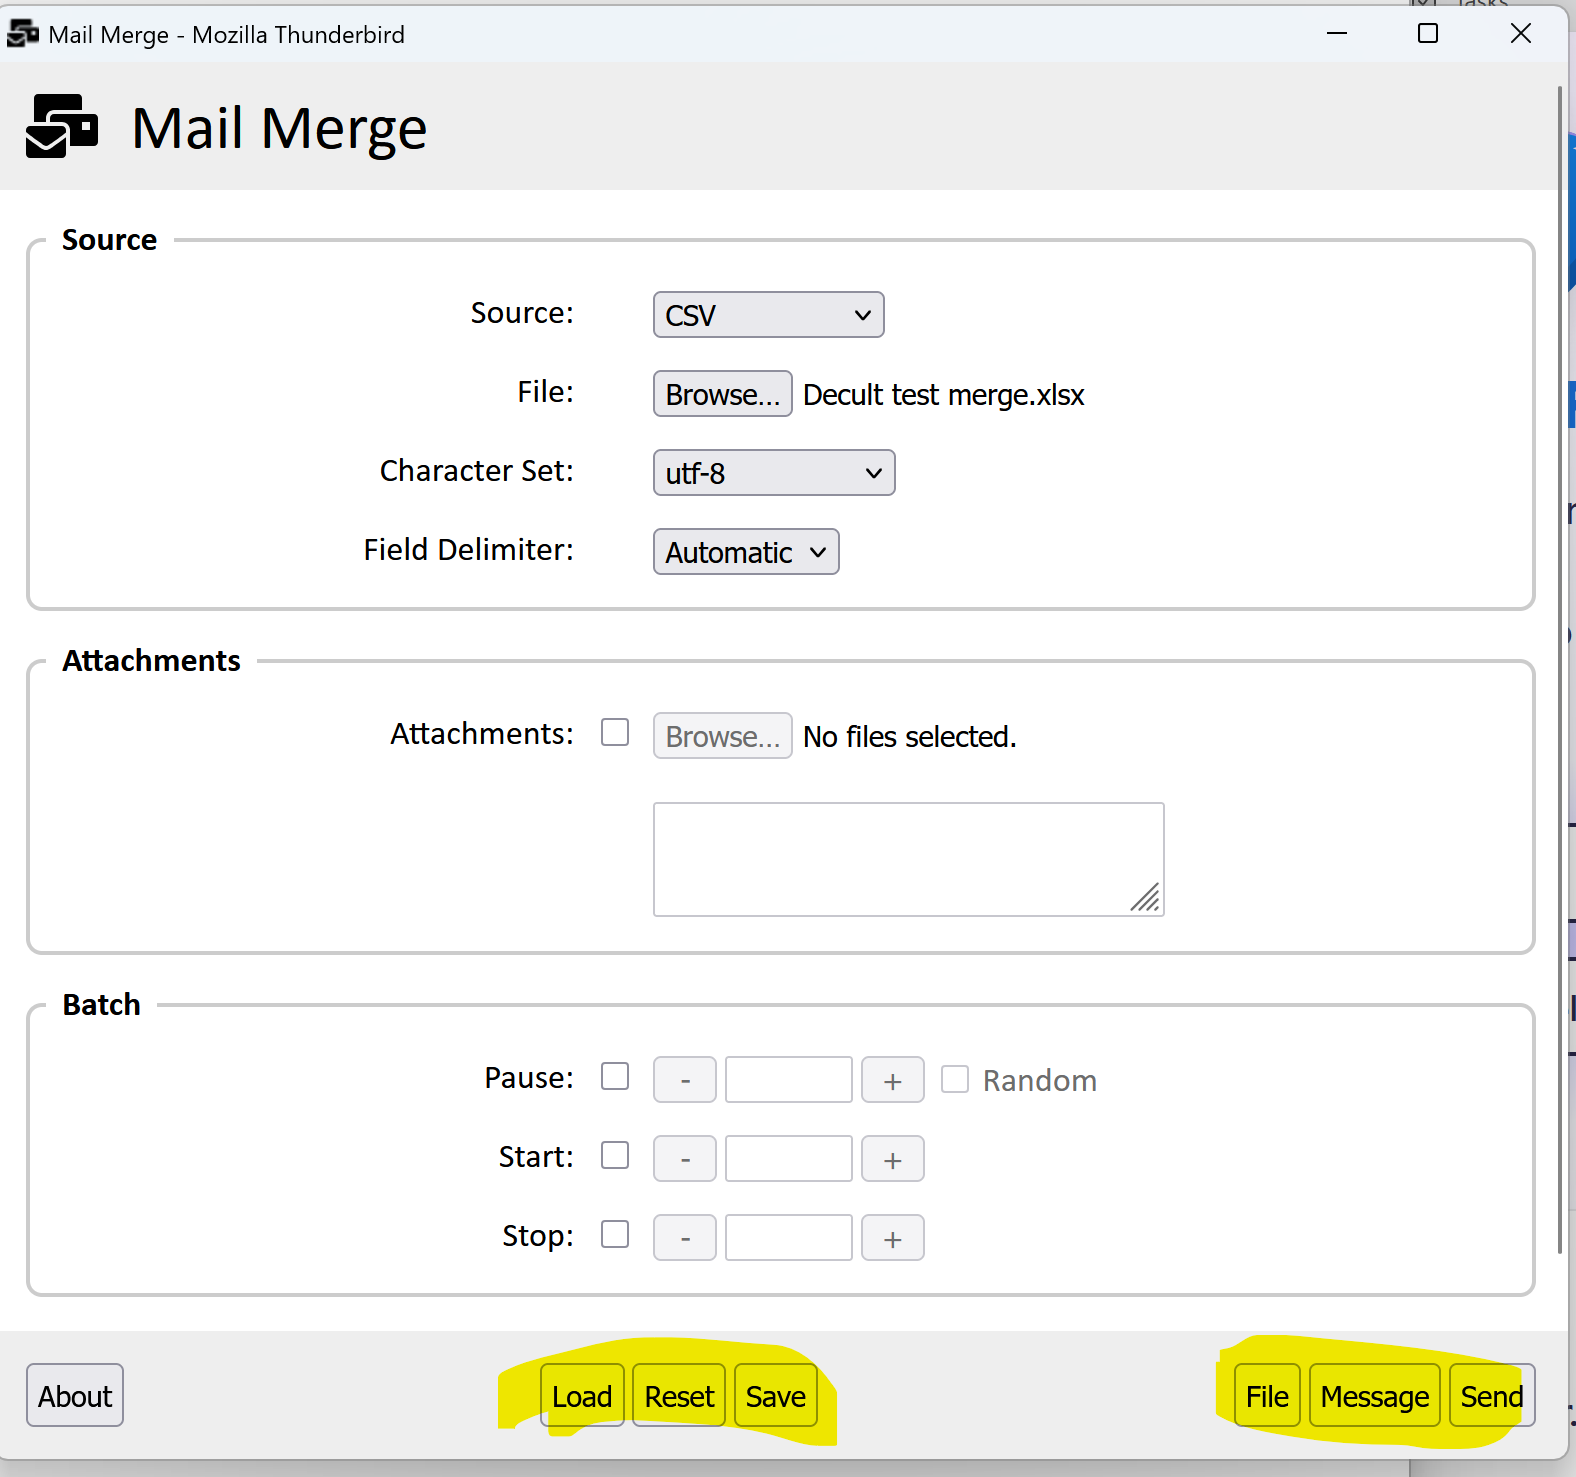The height and width of the screenshot is (1477, 1576).
Task: Enable the Attachments checkbox
Action: 615,733
